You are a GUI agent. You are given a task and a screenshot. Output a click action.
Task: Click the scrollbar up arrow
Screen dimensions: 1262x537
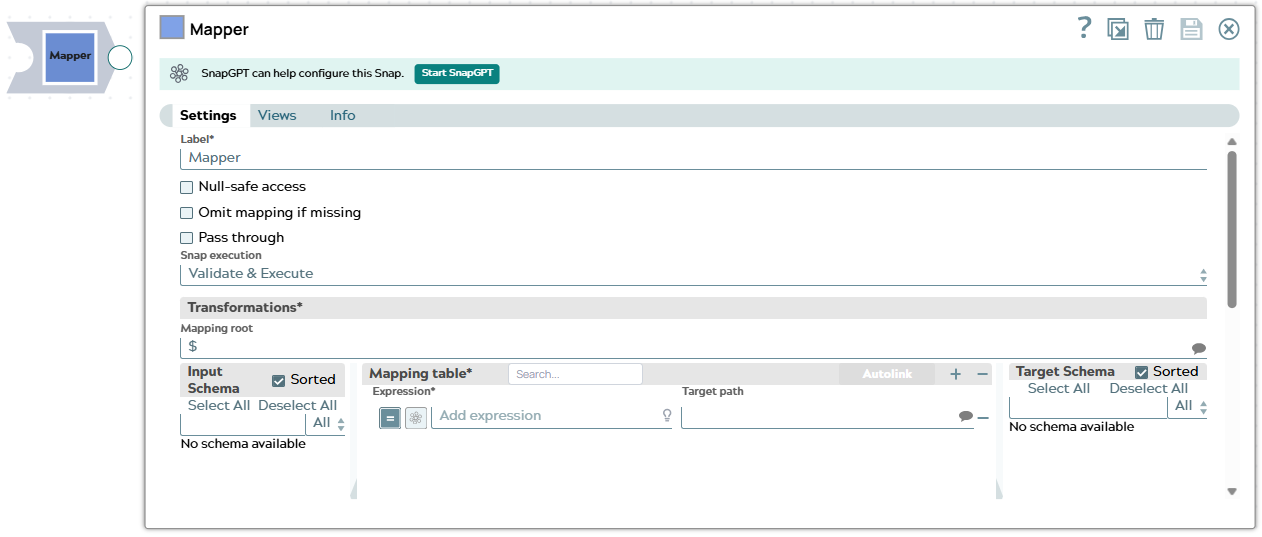tap(1232, 142)
